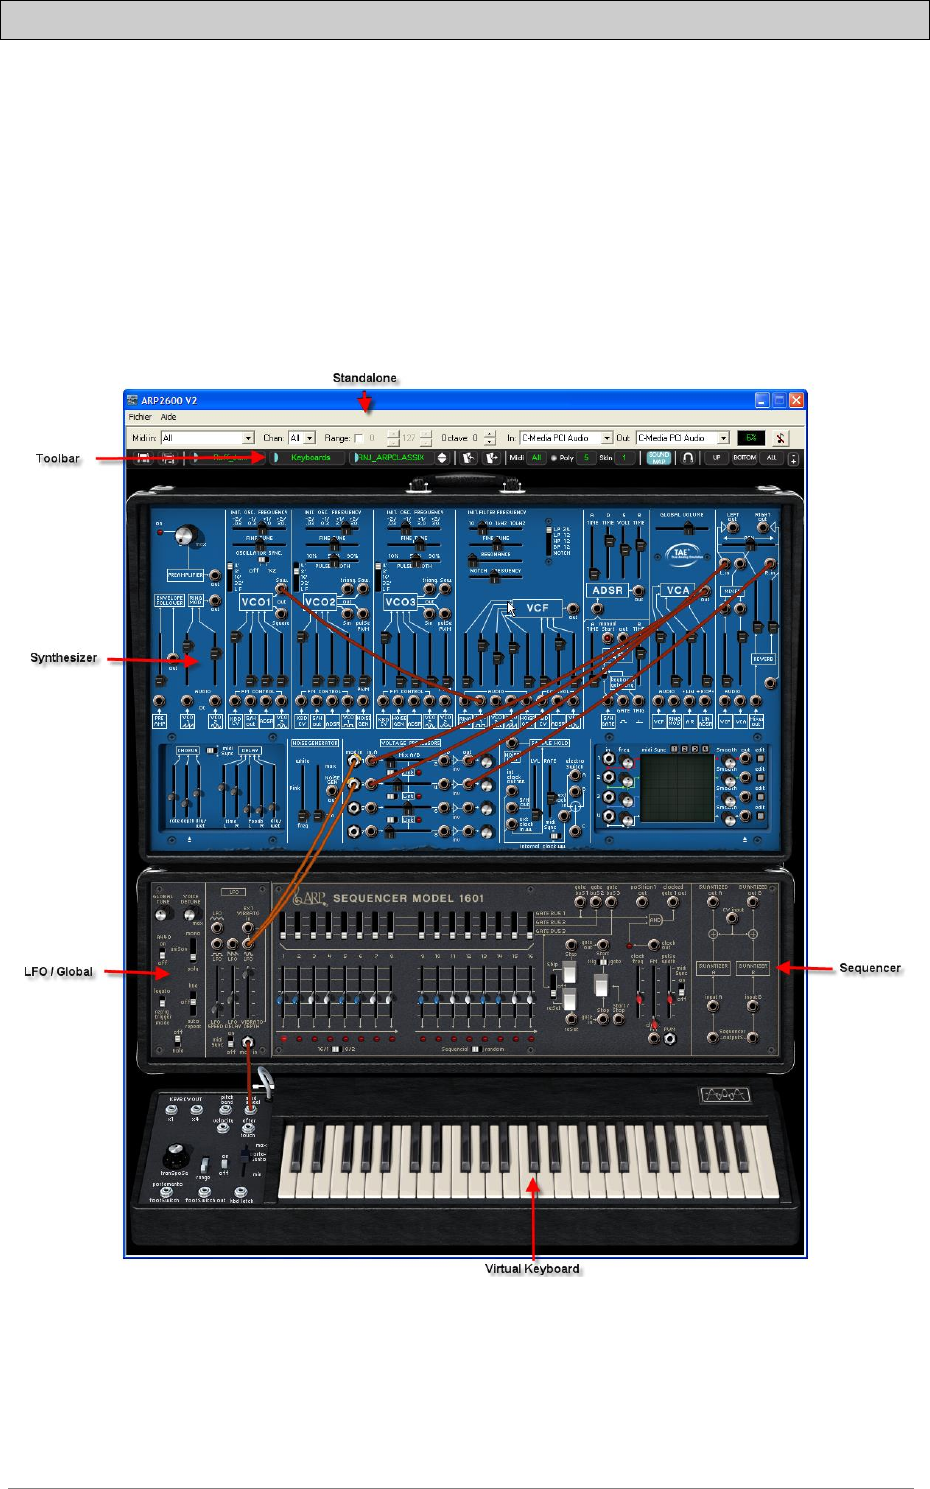The image size is (930, 1489).
Task: Click the Sound Map button
Action: [658, 458]
